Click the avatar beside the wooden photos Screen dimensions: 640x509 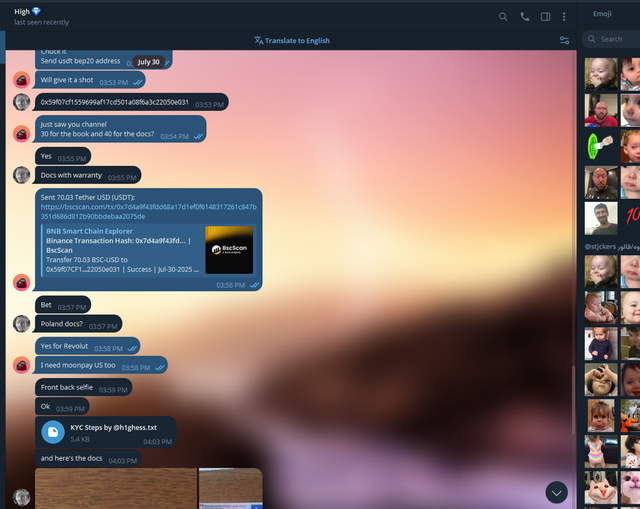click(22, 497)
